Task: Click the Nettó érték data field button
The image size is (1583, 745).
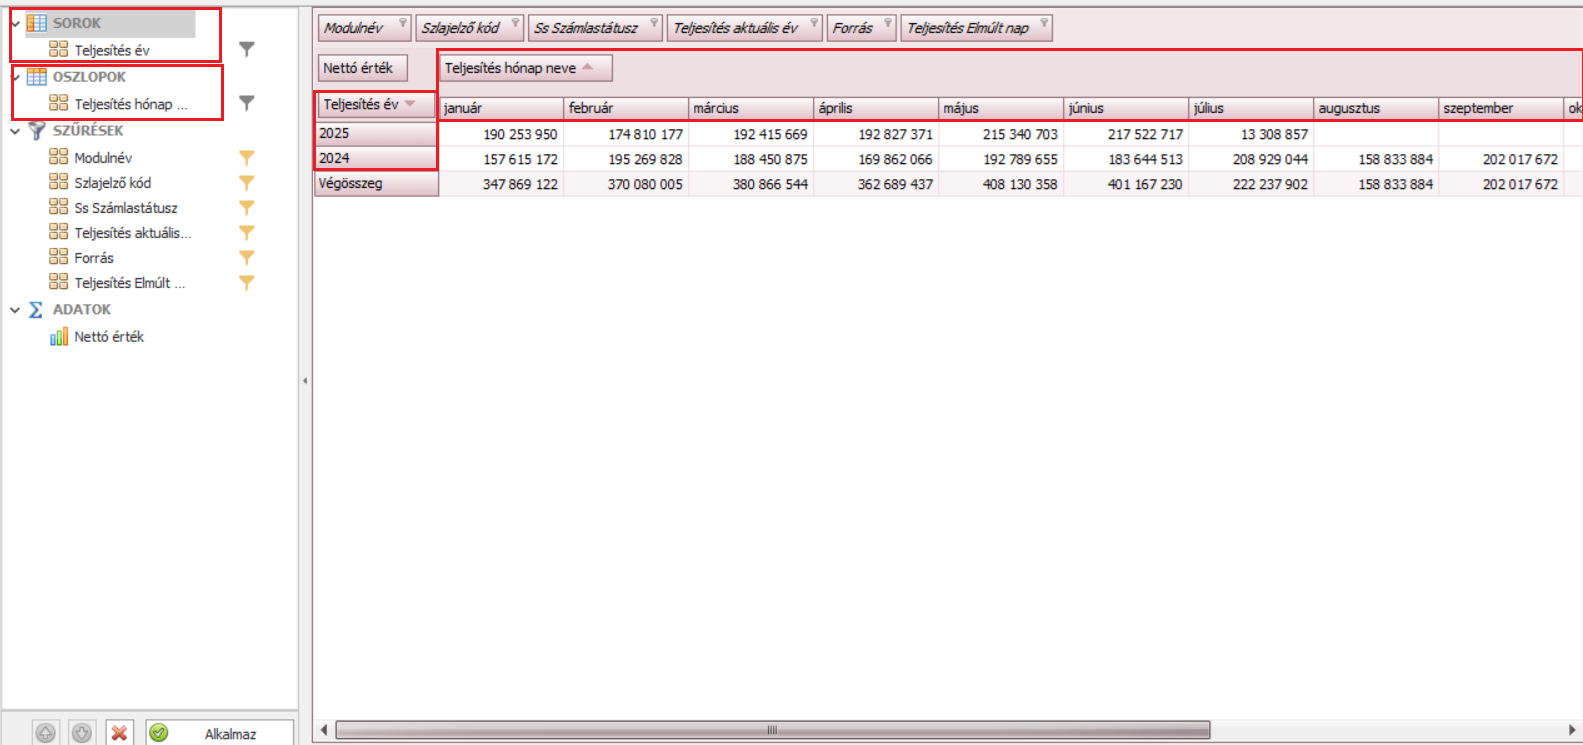Action: [362, 68]
